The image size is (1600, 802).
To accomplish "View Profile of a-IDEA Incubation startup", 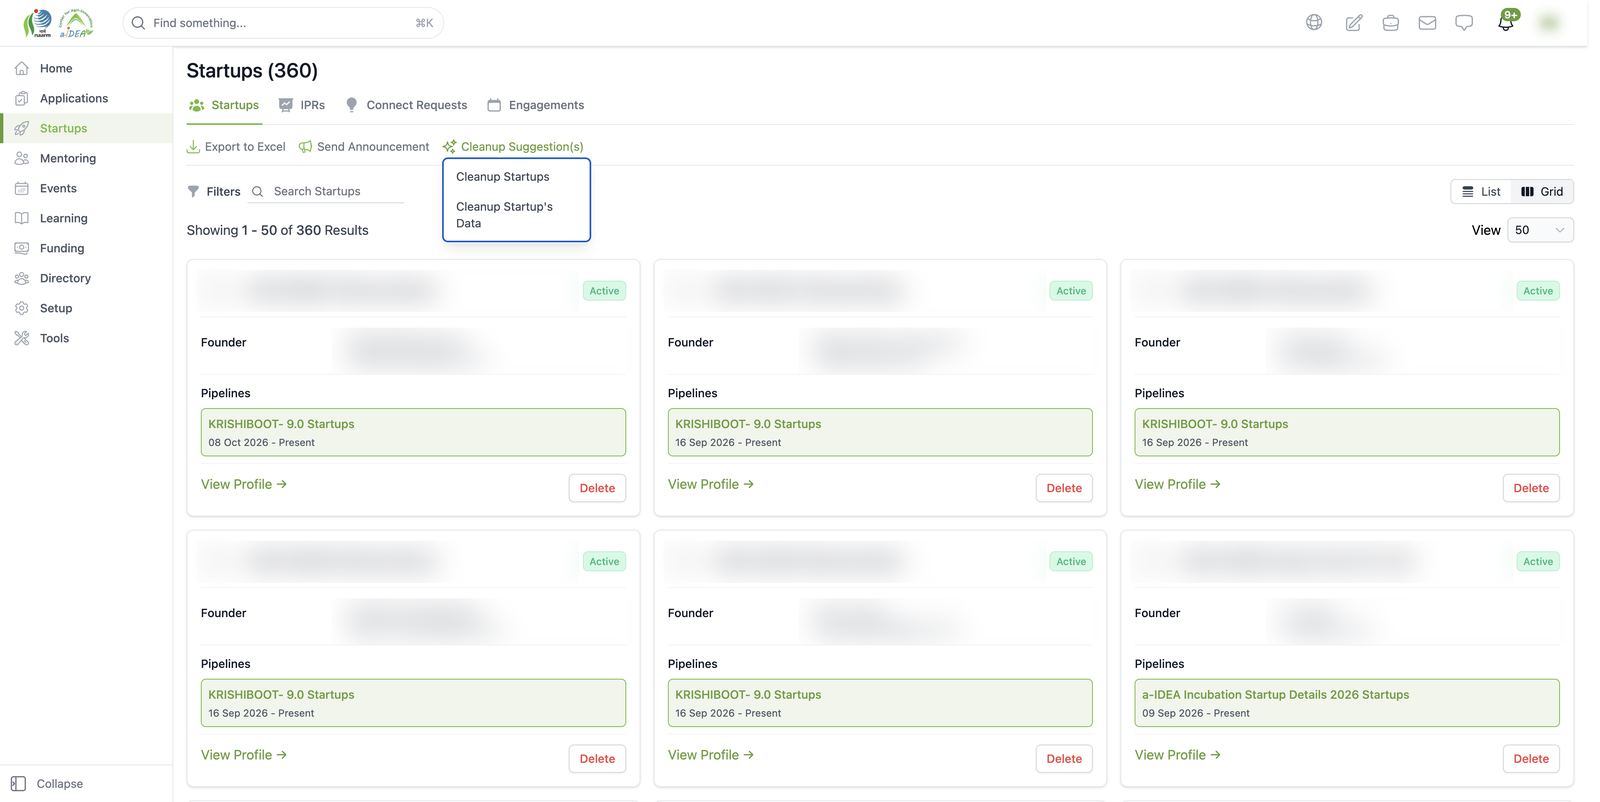I will [x=1178, y=755].
